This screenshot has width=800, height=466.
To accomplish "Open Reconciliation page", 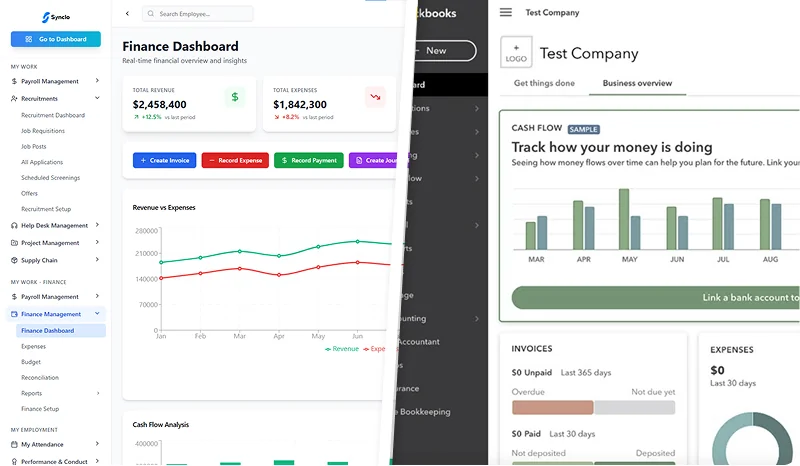I will (x=40, y=378).
